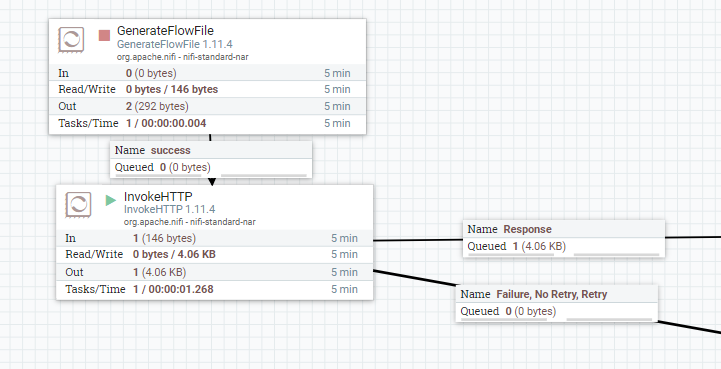The image size is (721, 369).
Task: Click the 5 min label on GenerateFlowFile In row
Action: 337,73
